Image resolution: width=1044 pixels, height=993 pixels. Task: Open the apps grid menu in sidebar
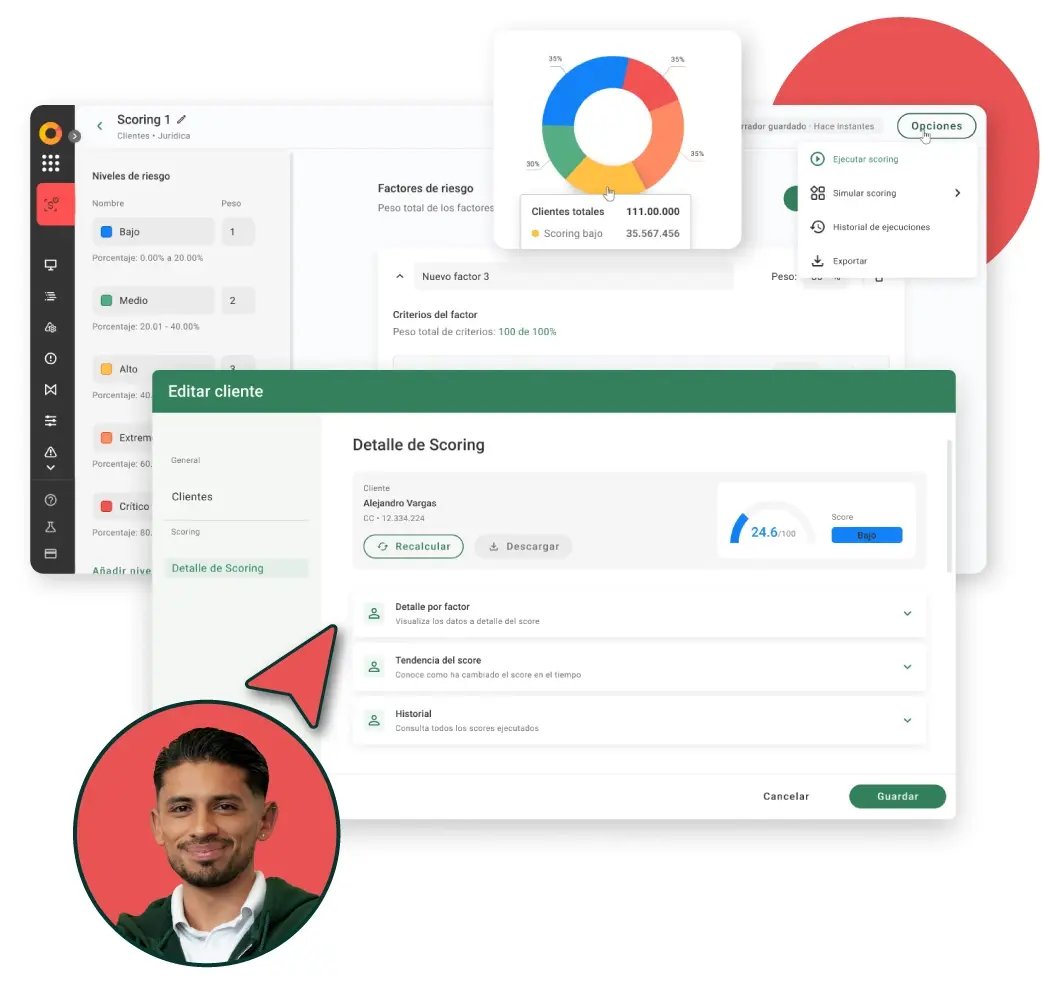tap(51, 163)
